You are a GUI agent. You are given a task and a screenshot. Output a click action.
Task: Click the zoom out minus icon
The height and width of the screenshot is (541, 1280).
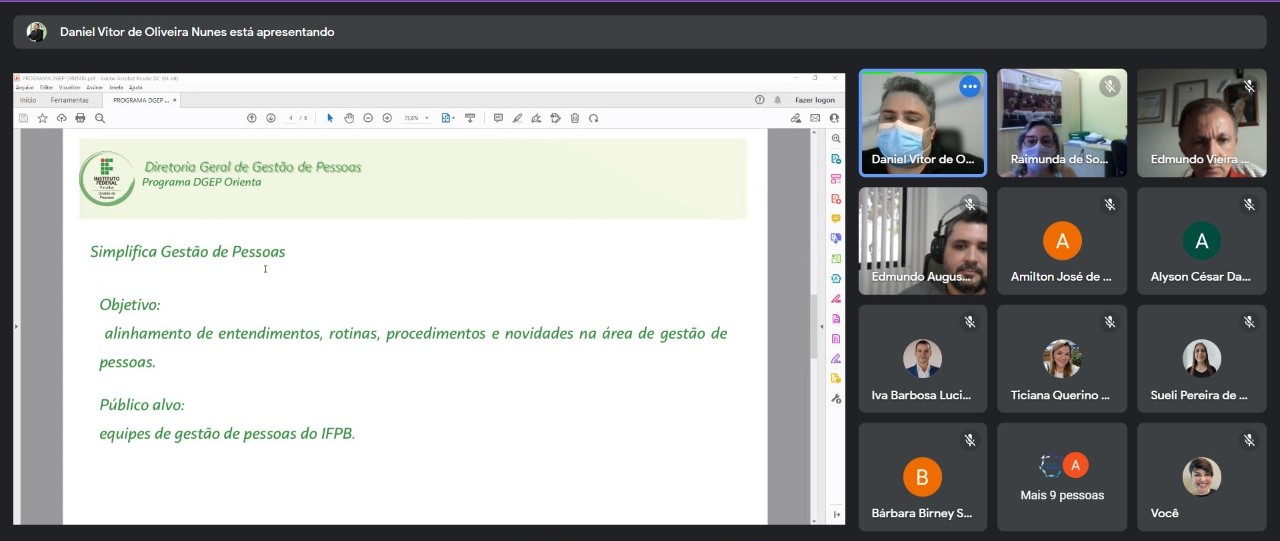click(x=368, y=118)
